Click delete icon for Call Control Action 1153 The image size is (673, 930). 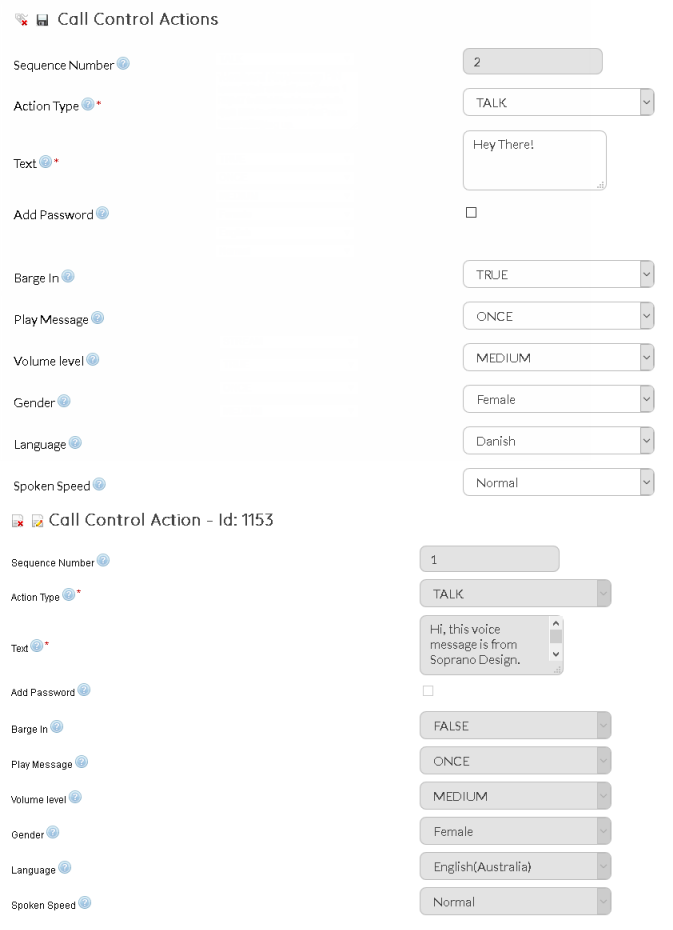point(18,521)
